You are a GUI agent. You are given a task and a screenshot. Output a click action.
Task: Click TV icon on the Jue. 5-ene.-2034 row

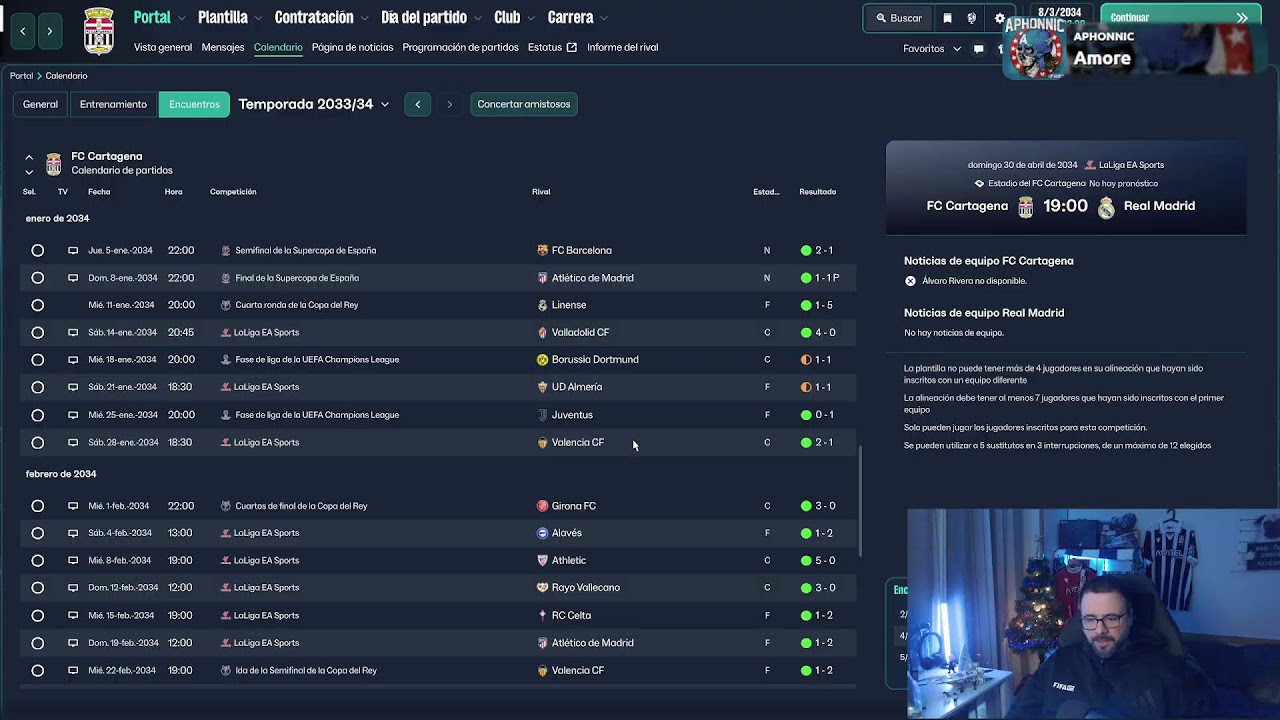click(x=73, y=250)
